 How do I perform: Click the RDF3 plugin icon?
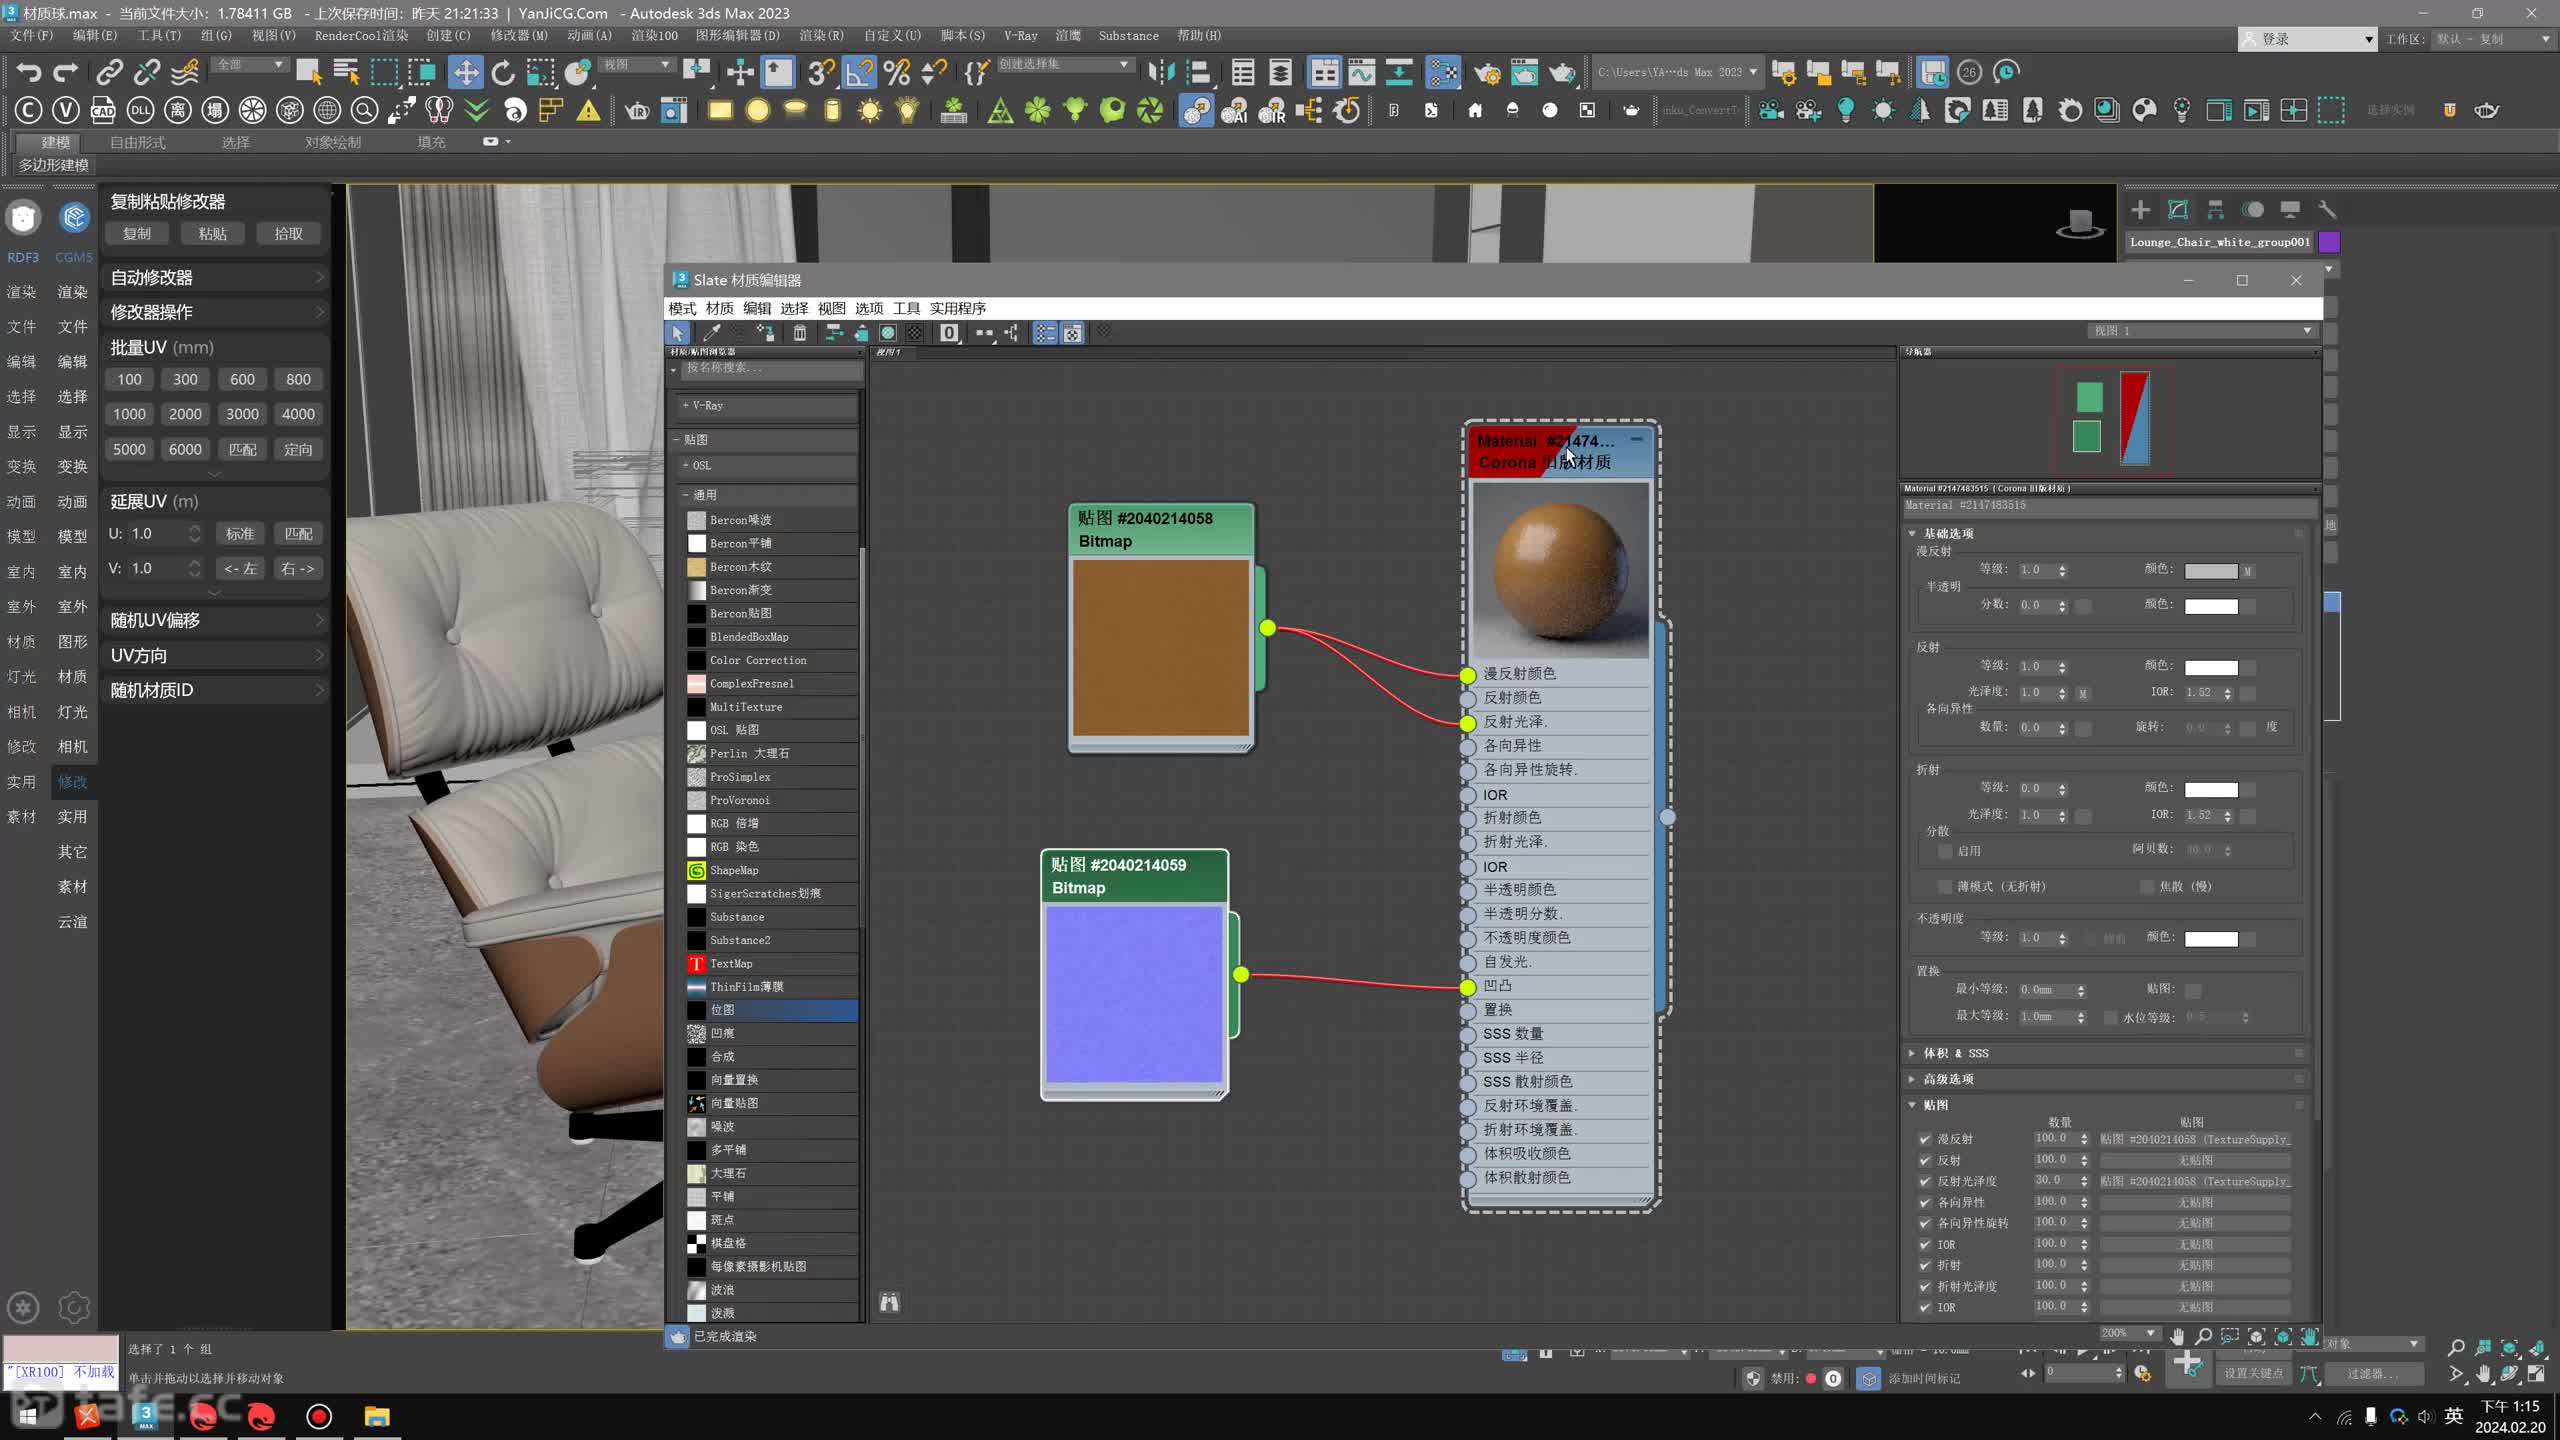click(x=23, y=217)
